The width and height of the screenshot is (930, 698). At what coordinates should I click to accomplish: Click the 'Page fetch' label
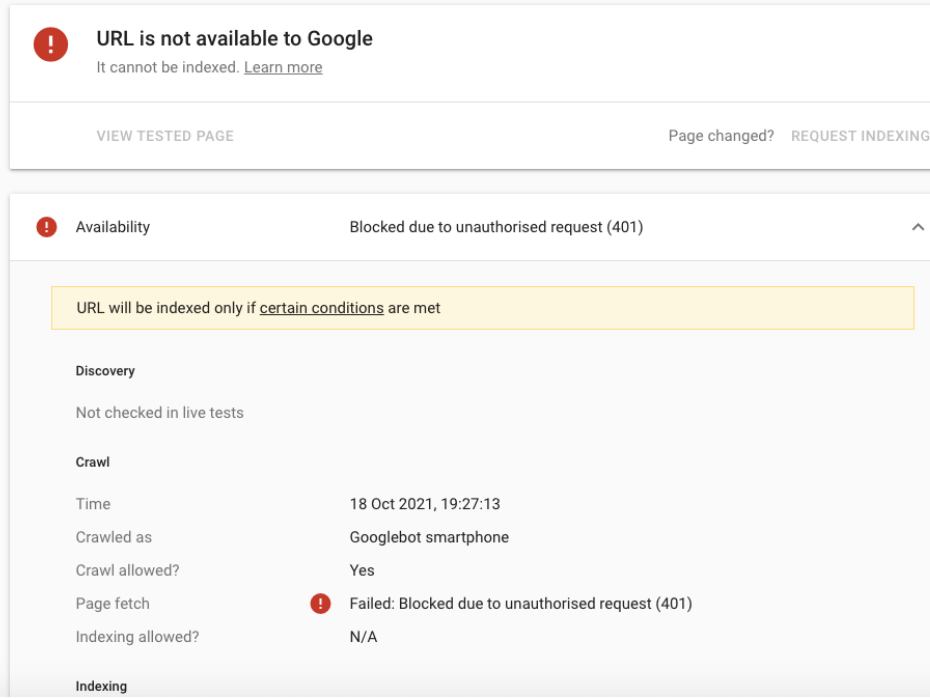click(112, 604)
